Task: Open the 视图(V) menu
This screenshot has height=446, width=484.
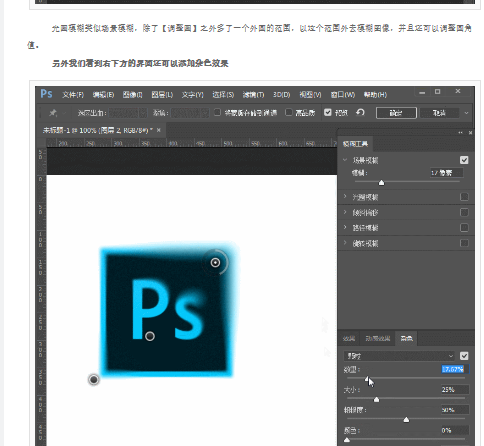Action: (x=310, y=95)
